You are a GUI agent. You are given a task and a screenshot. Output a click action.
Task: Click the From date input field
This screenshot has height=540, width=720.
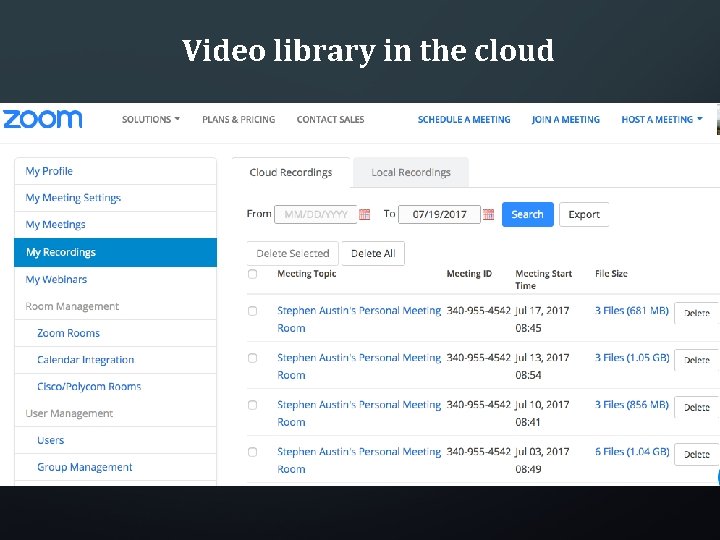pos(315,214)
